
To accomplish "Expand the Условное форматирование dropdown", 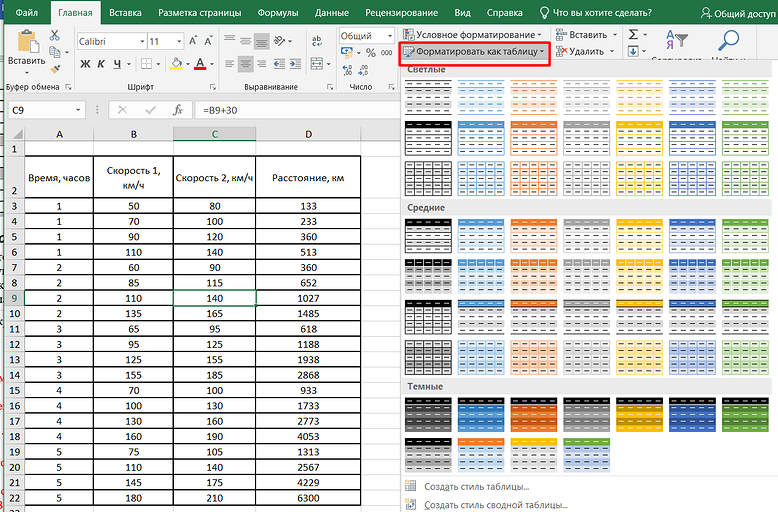I will tap(474, 34).
